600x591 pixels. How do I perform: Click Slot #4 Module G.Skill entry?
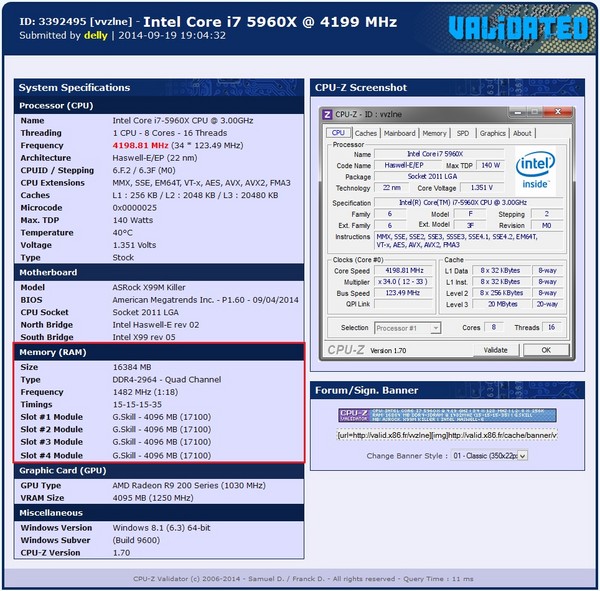click(161, 455)
